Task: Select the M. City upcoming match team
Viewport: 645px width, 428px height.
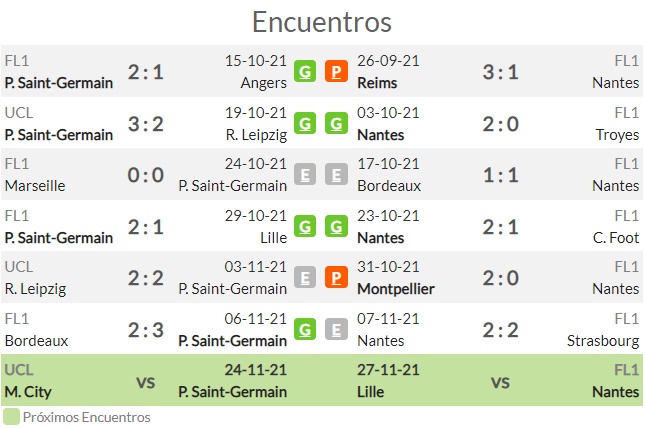Action: coord(28,392)
